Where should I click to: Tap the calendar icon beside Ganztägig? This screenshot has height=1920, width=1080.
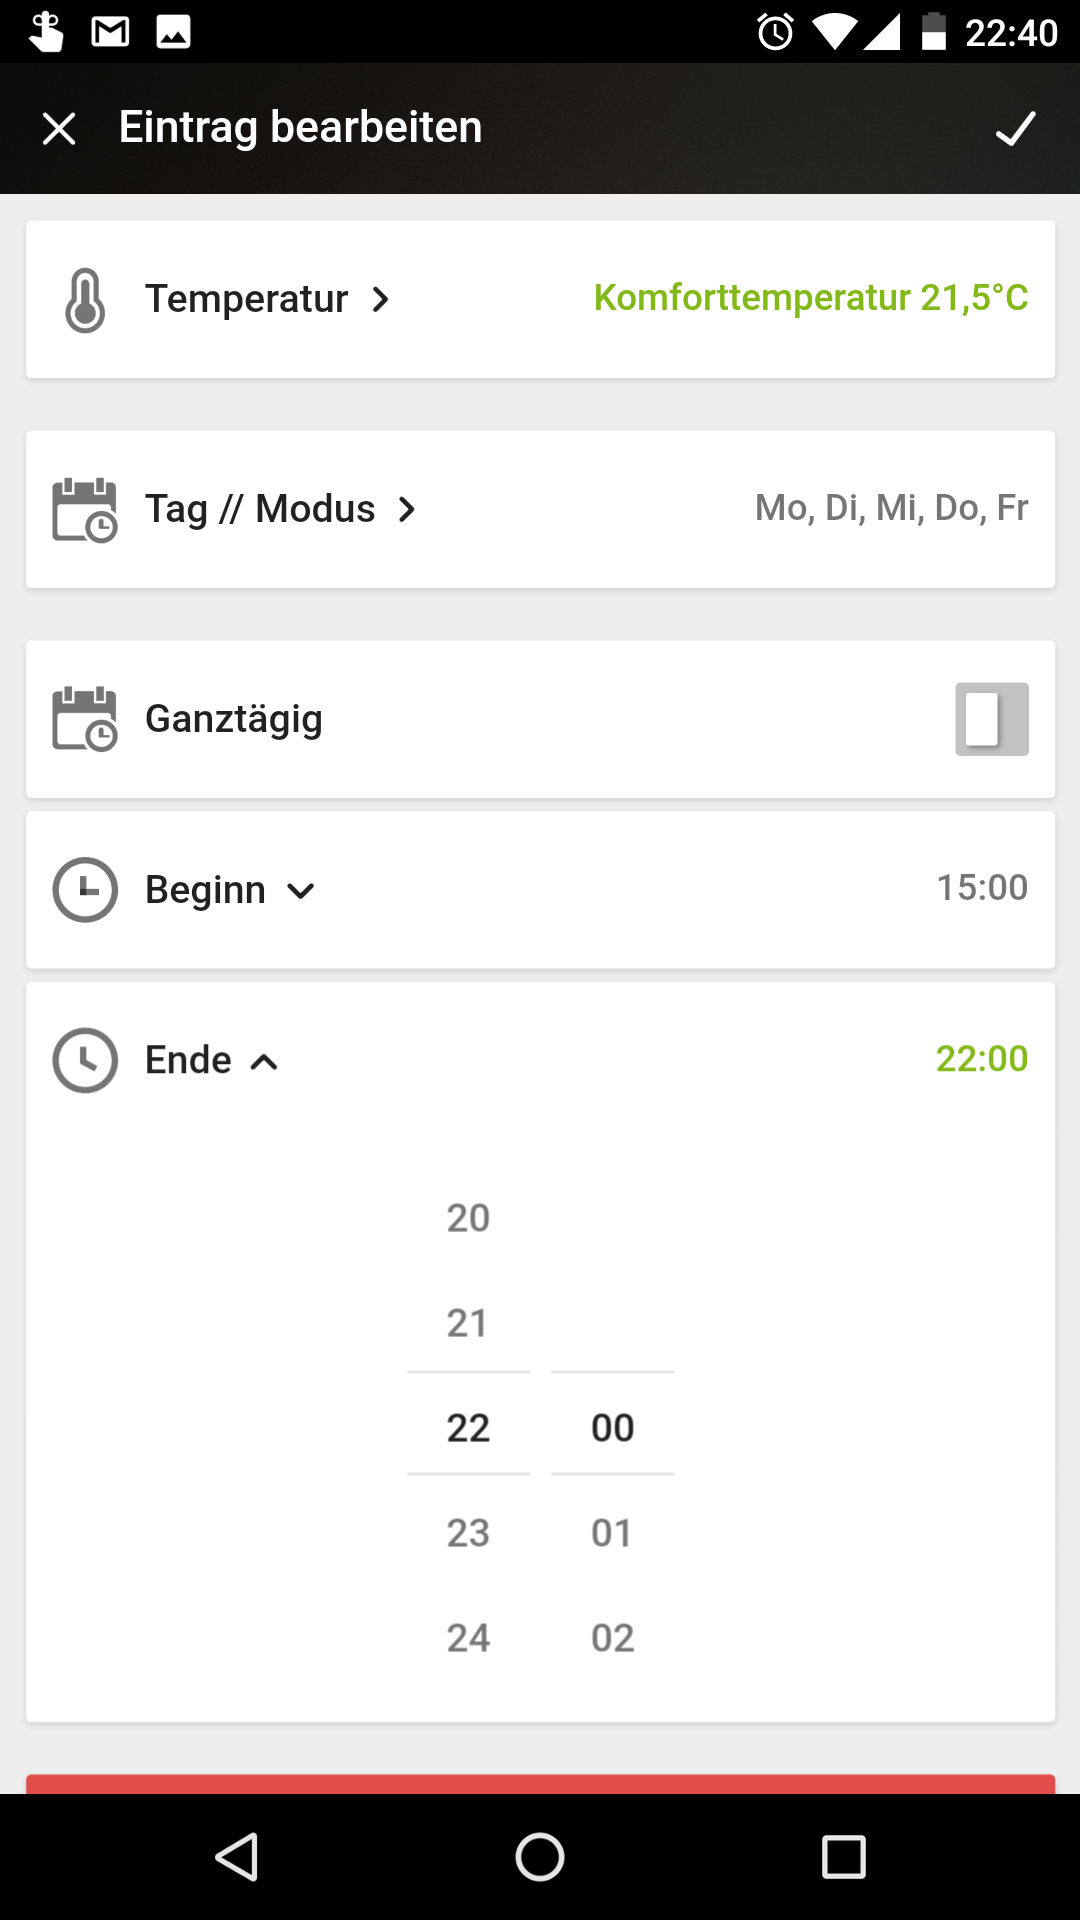coord(85,719)
